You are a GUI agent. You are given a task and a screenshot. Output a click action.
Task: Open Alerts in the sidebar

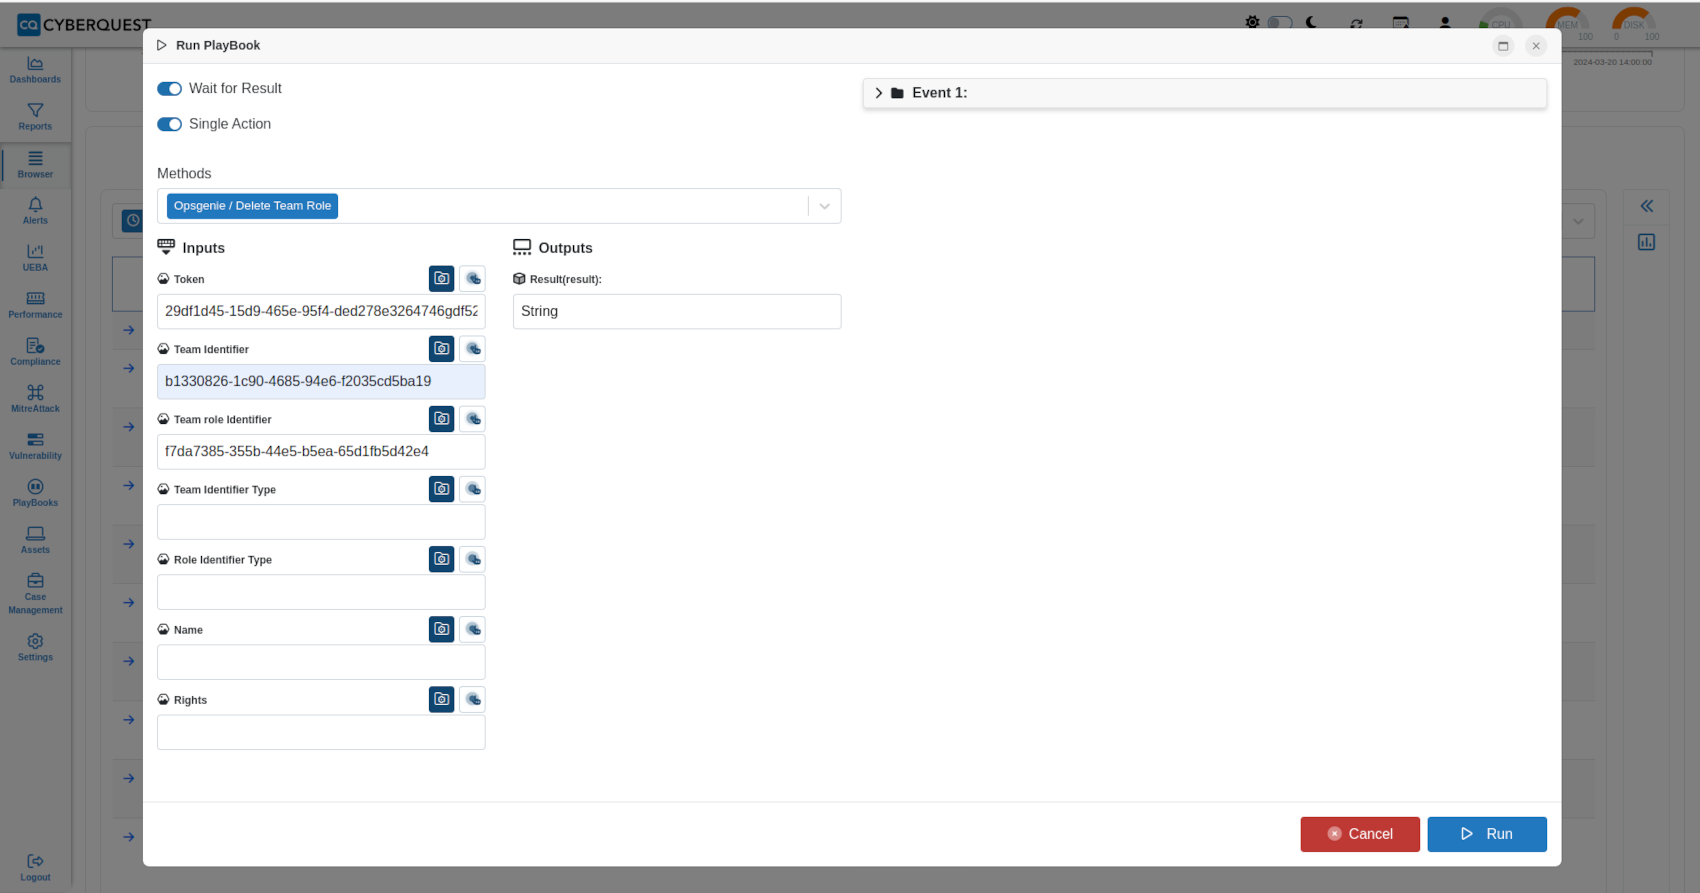35,211
